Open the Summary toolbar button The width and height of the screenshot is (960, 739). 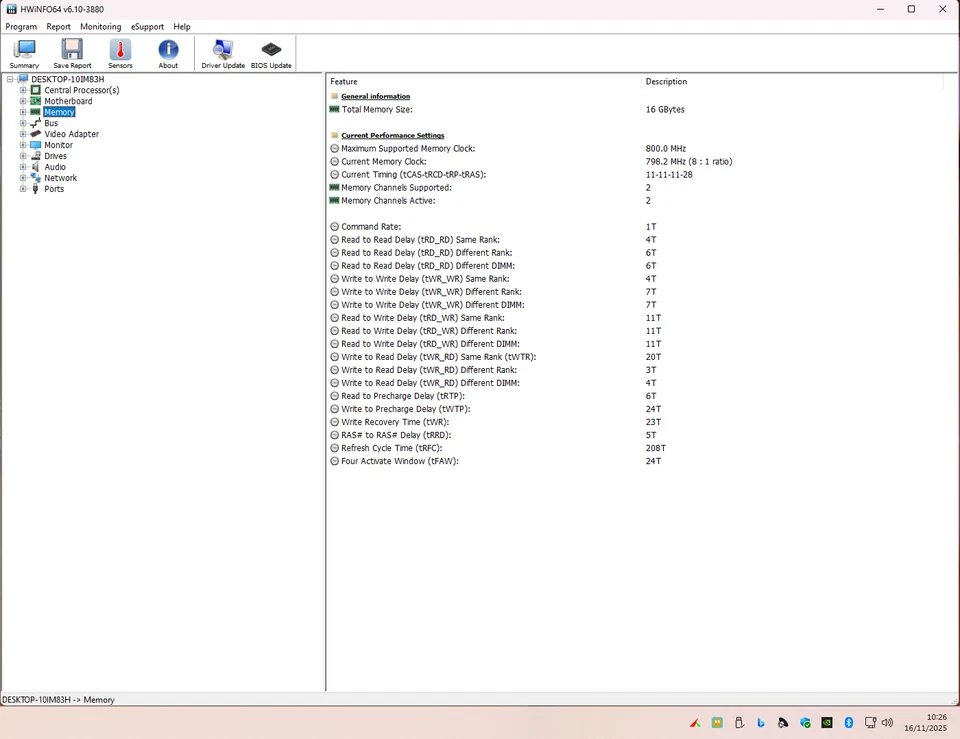point(24,53)
